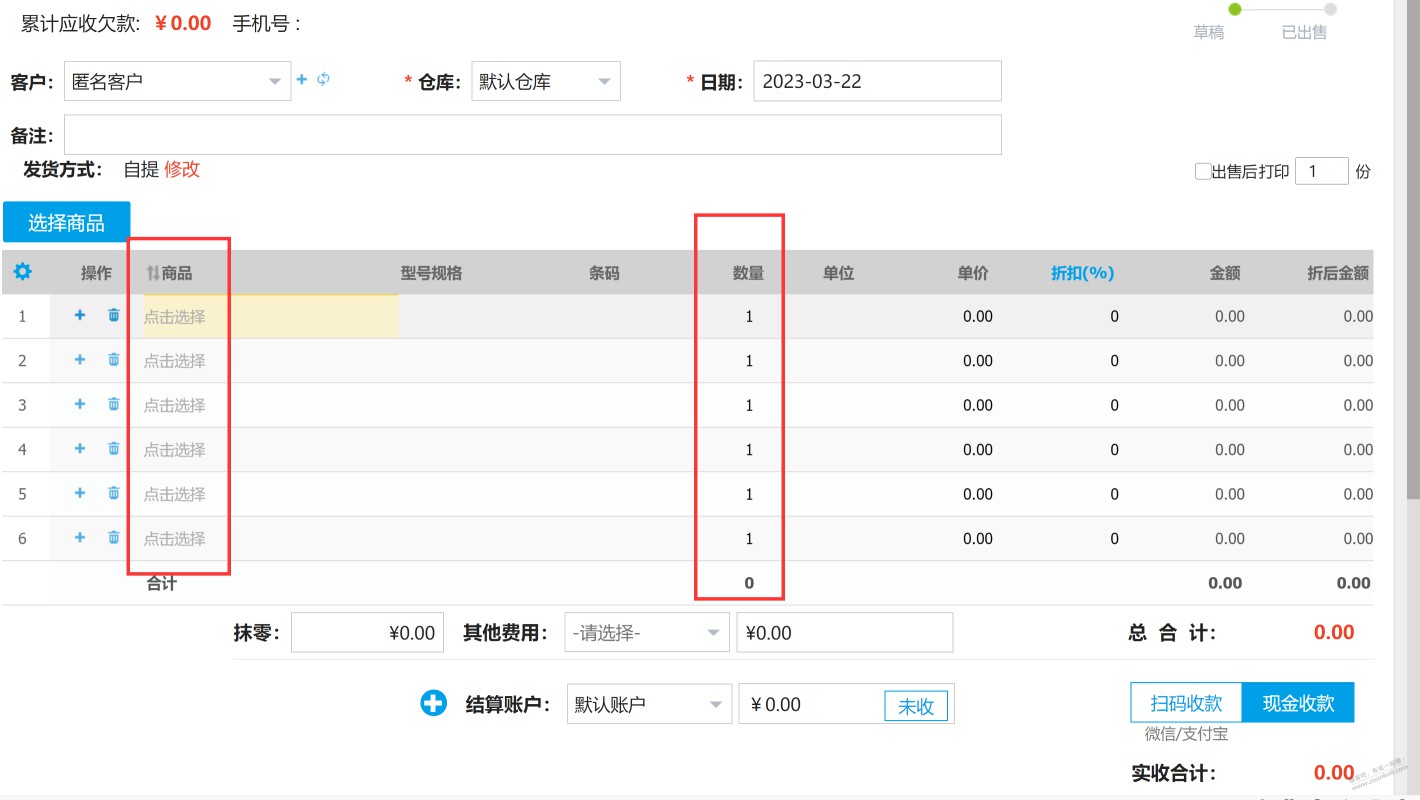Viewport: 1420px width, 800px height.
Task: Click 点击选择 in row 5
Action: [174, 494]
